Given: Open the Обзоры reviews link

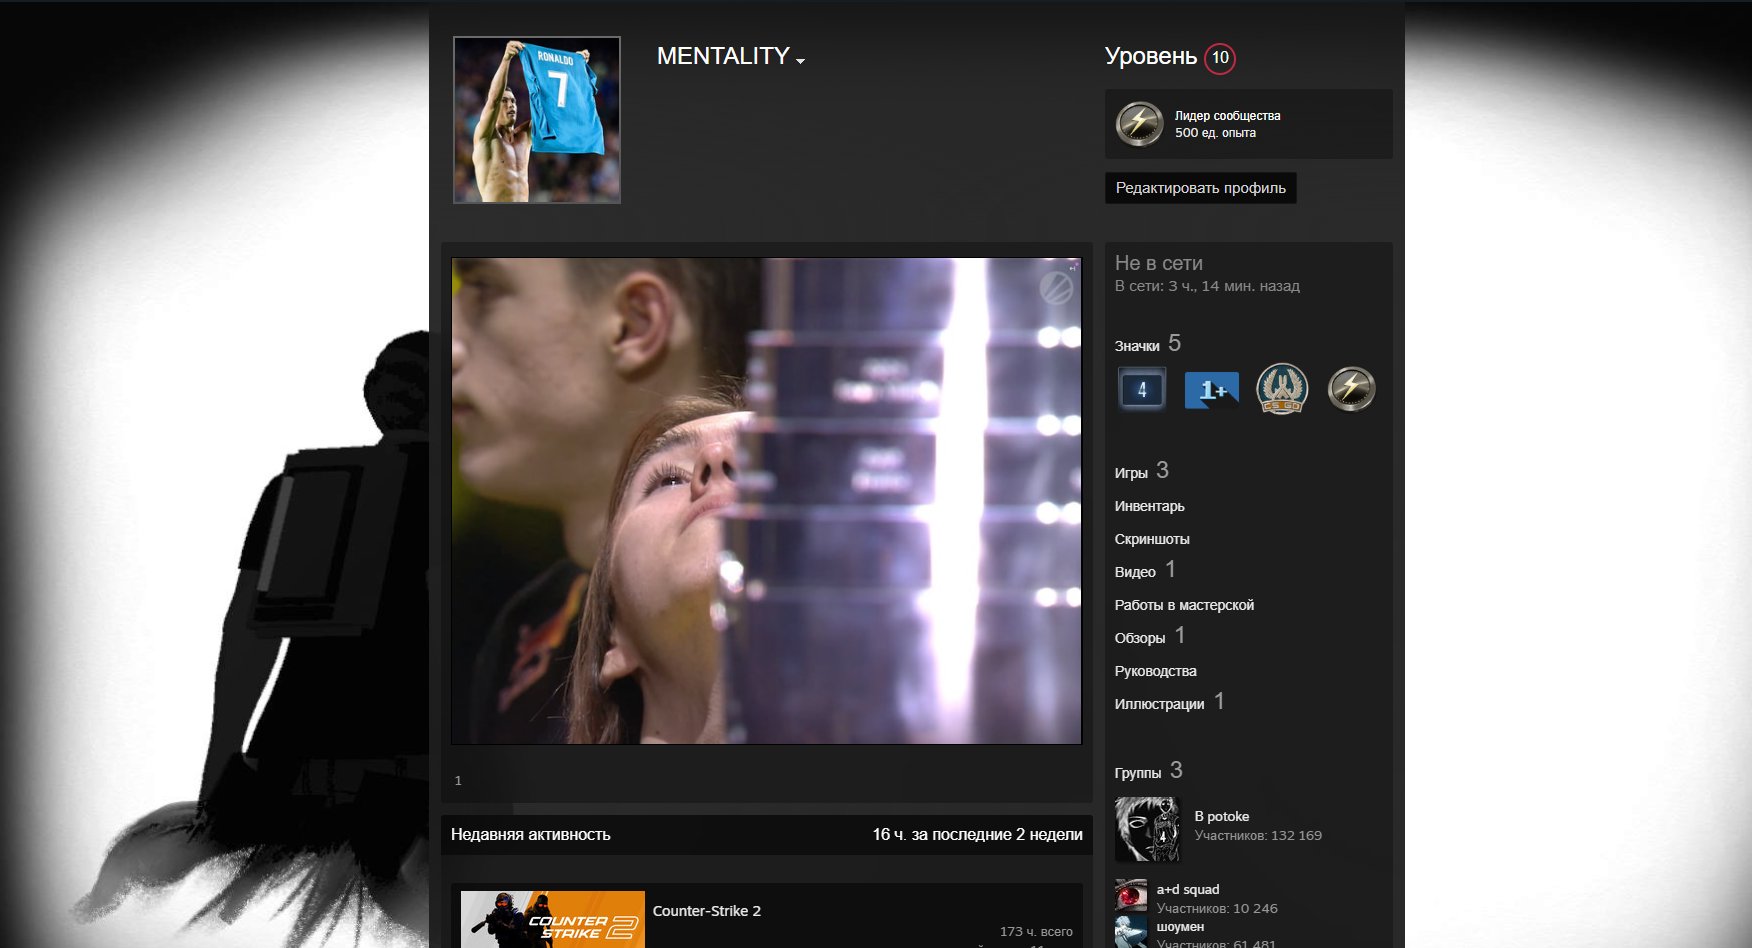Looking at the screenshot, I should tap(1140, 638).
